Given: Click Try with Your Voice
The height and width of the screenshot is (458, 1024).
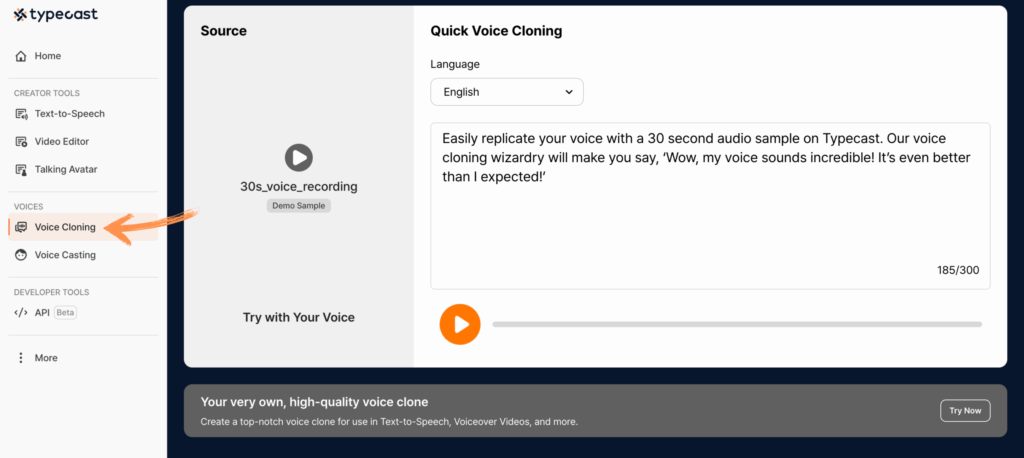Looking at the screenshot, I should (x=298, y=318).
